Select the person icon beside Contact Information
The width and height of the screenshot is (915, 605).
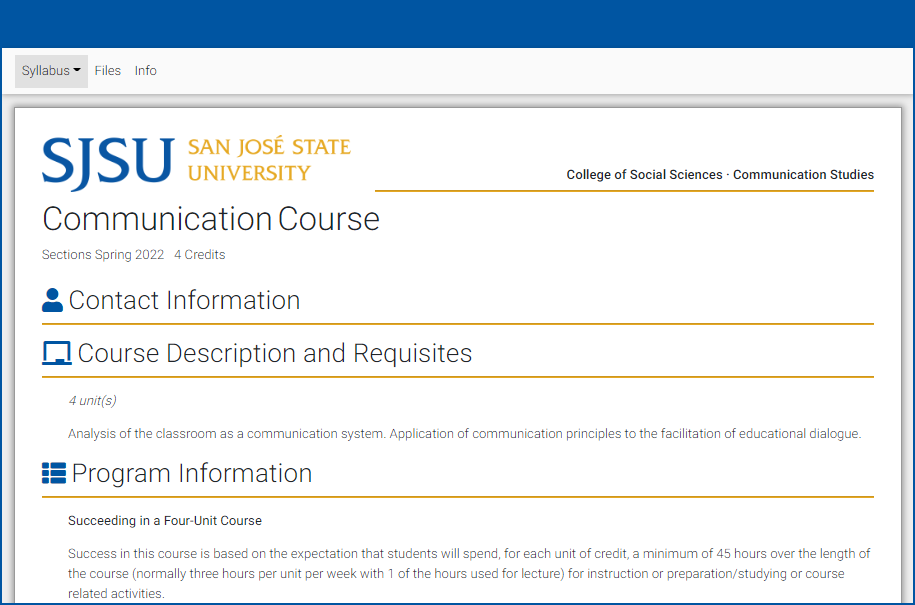coord(52,298)
